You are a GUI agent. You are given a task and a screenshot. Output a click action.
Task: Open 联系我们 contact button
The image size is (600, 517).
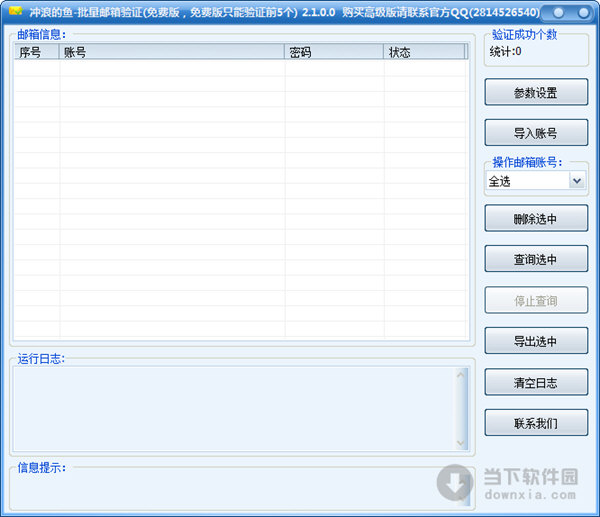536,423
